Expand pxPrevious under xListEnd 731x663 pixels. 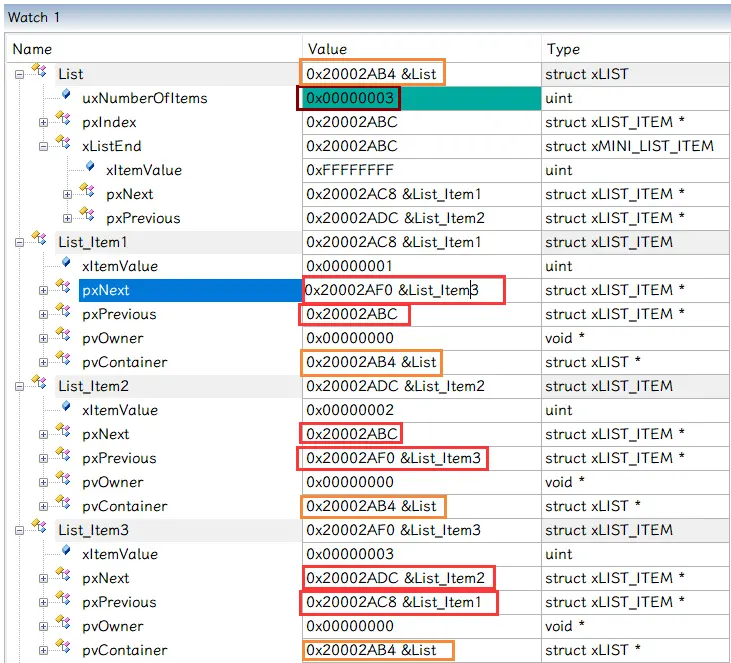pyautogui.click(x=68, y=218)
